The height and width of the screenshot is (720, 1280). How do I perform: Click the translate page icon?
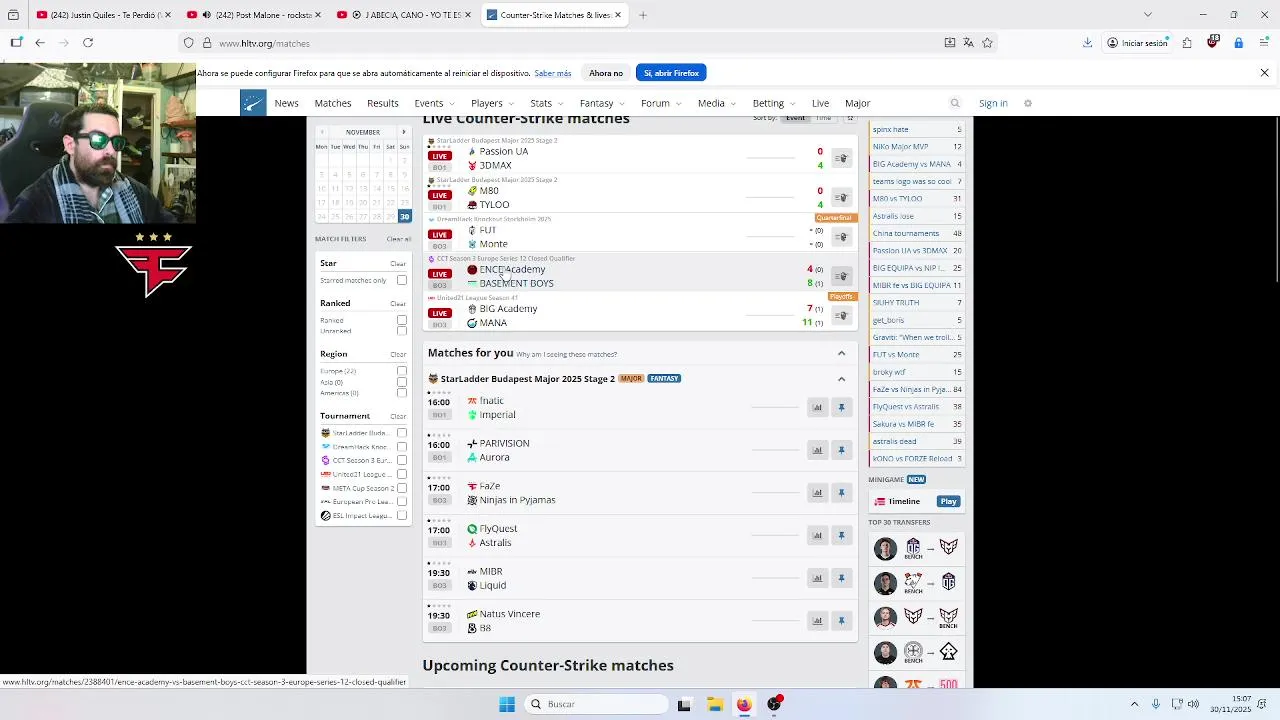(x=968, y=43)
